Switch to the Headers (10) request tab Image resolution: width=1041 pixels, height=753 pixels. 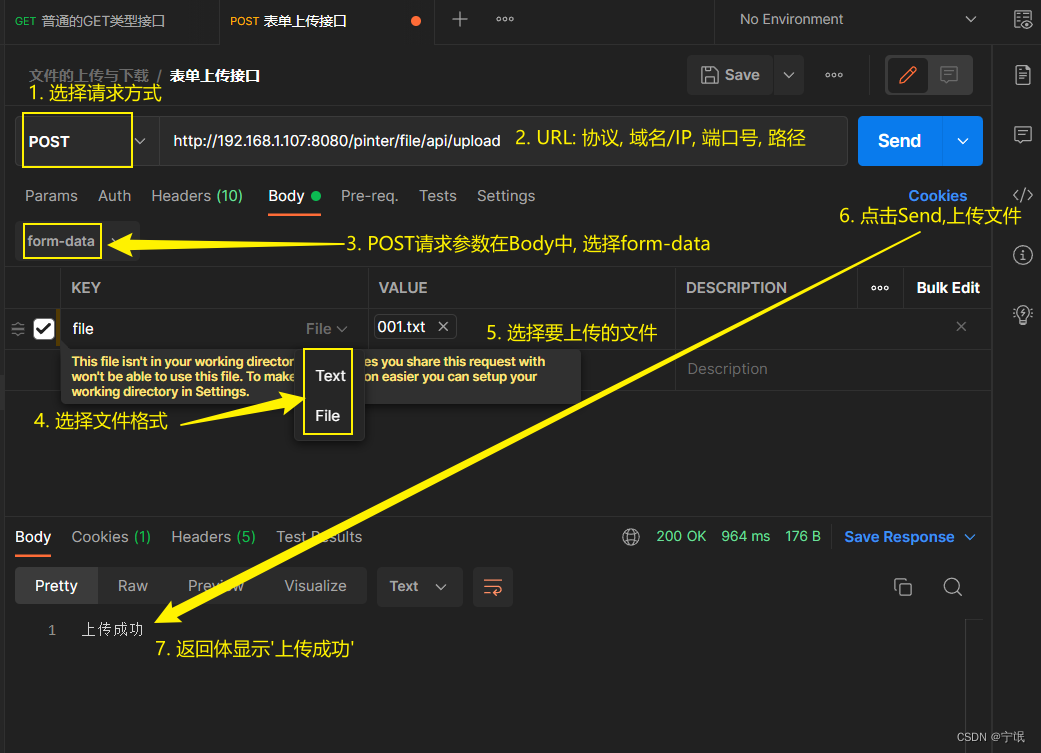pyautogui.click(x=197, y=196)
